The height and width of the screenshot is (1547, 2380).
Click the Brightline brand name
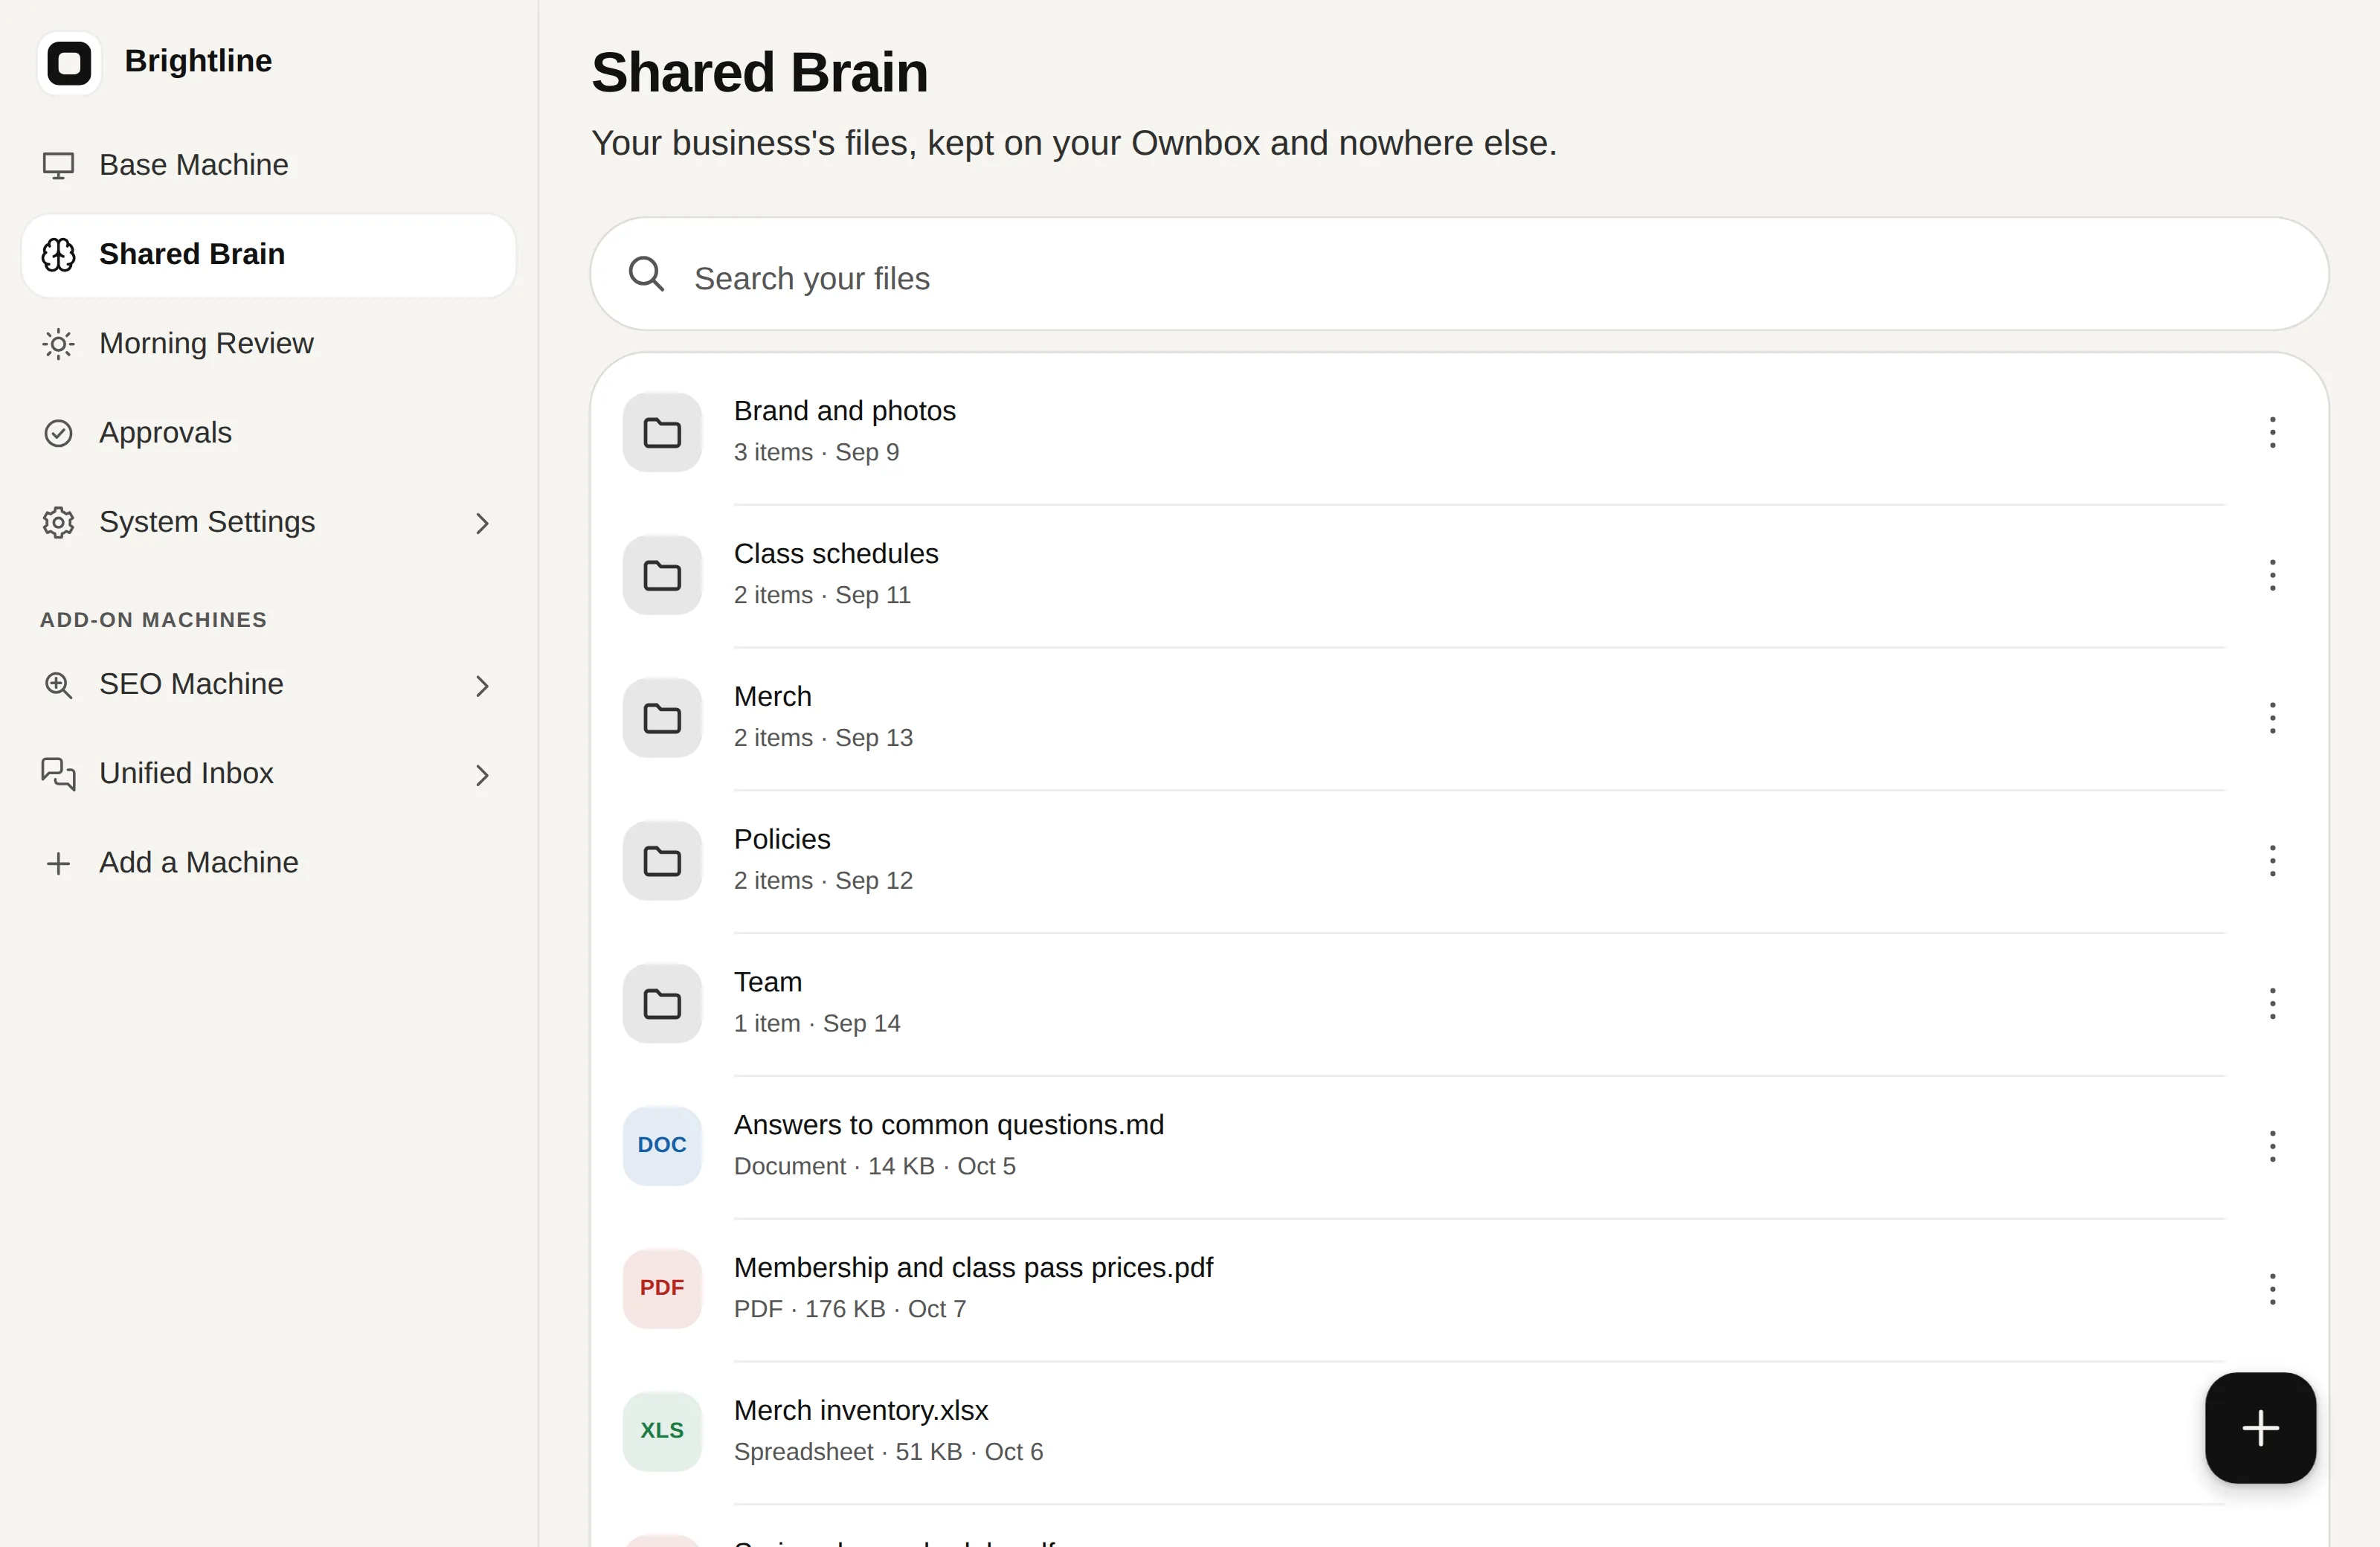[198, 61]
